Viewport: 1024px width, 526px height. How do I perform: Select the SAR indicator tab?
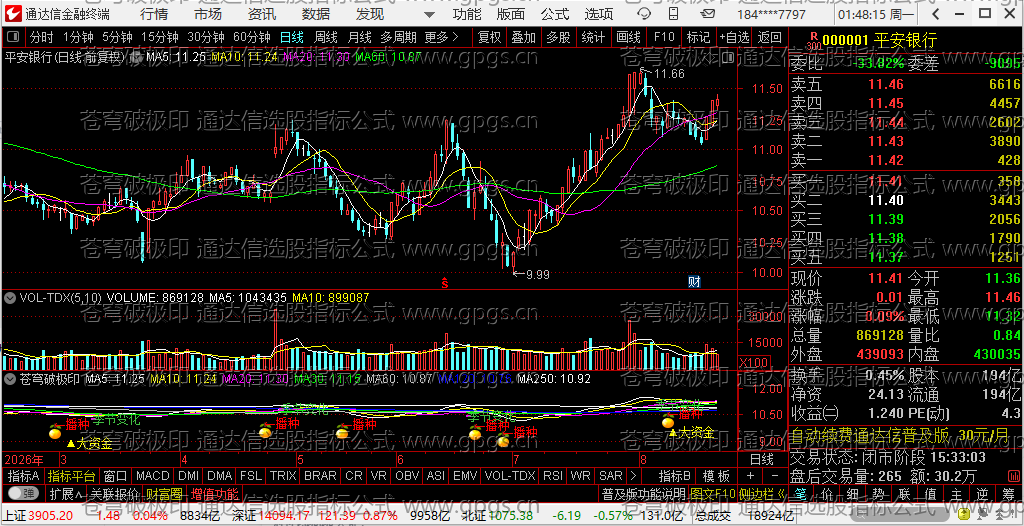(611, 475)
